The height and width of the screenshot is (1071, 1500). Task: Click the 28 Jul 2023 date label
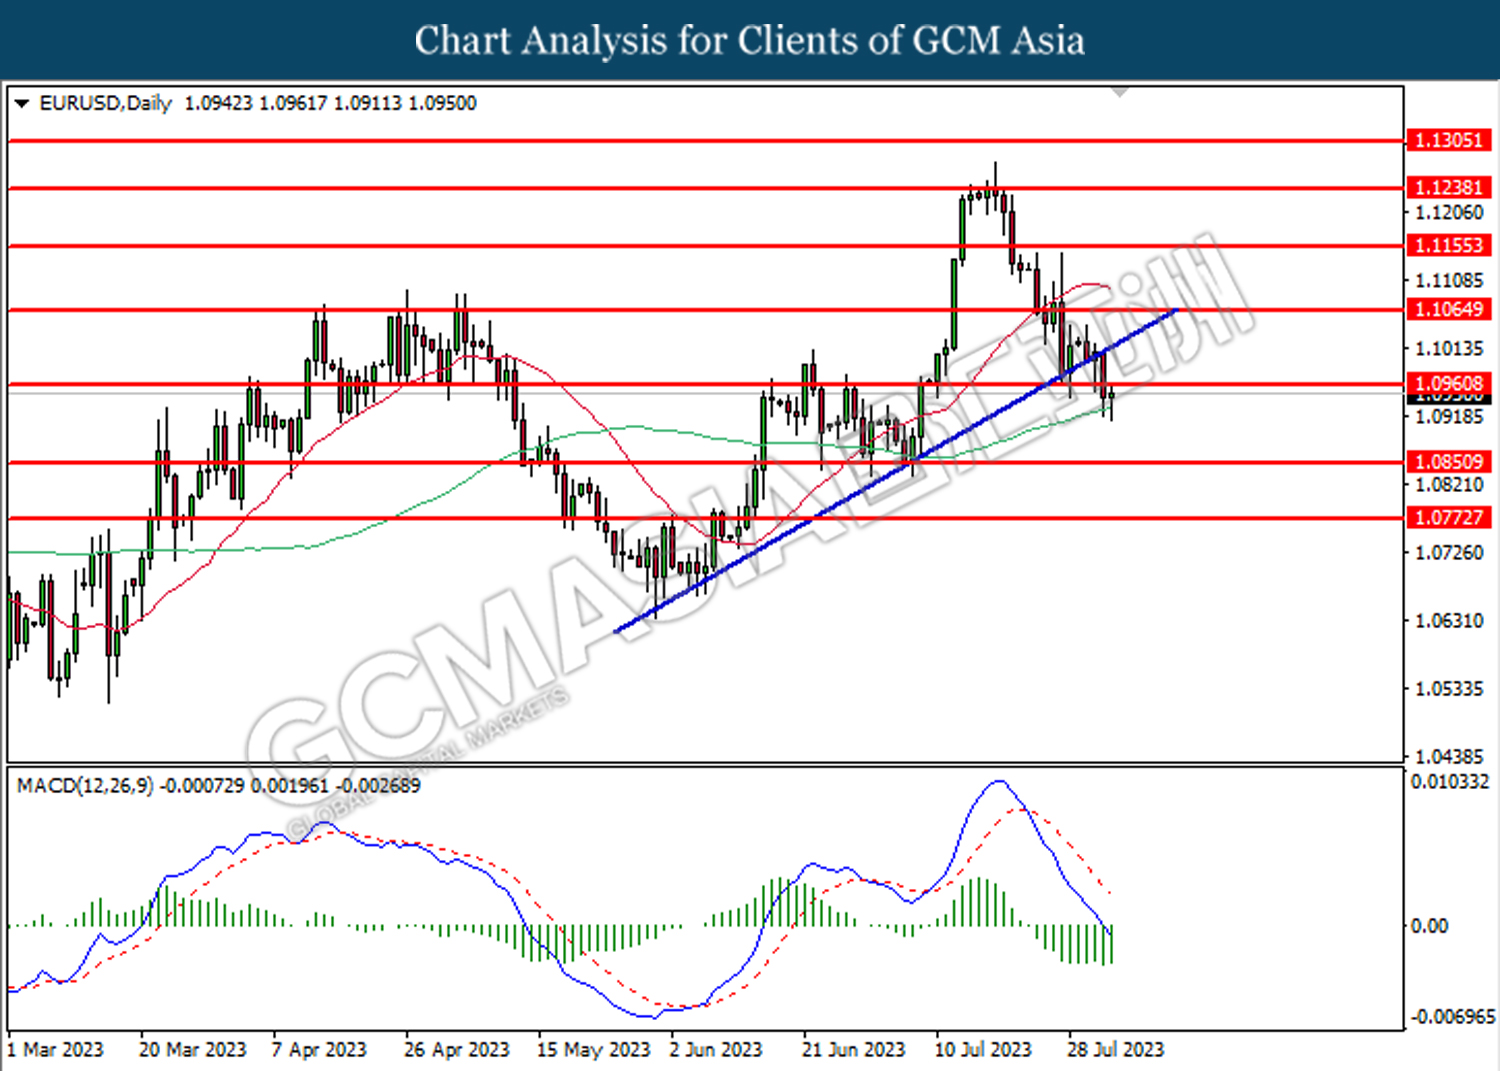pyautogui.click(x=1115, y=1049)
